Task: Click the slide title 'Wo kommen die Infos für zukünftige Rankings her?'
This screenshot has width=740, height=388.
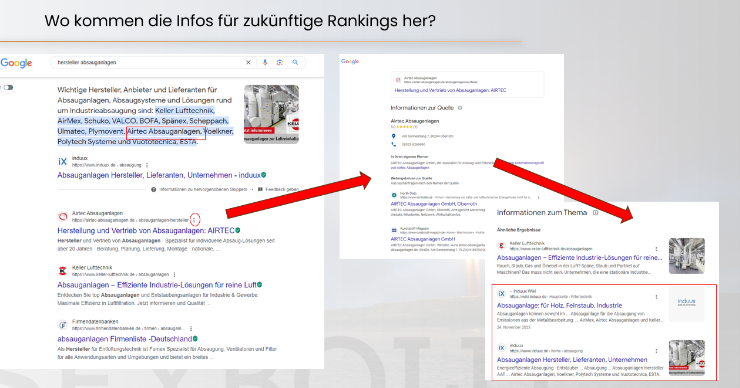Action: pyautogui.click(x=240, y=21)
